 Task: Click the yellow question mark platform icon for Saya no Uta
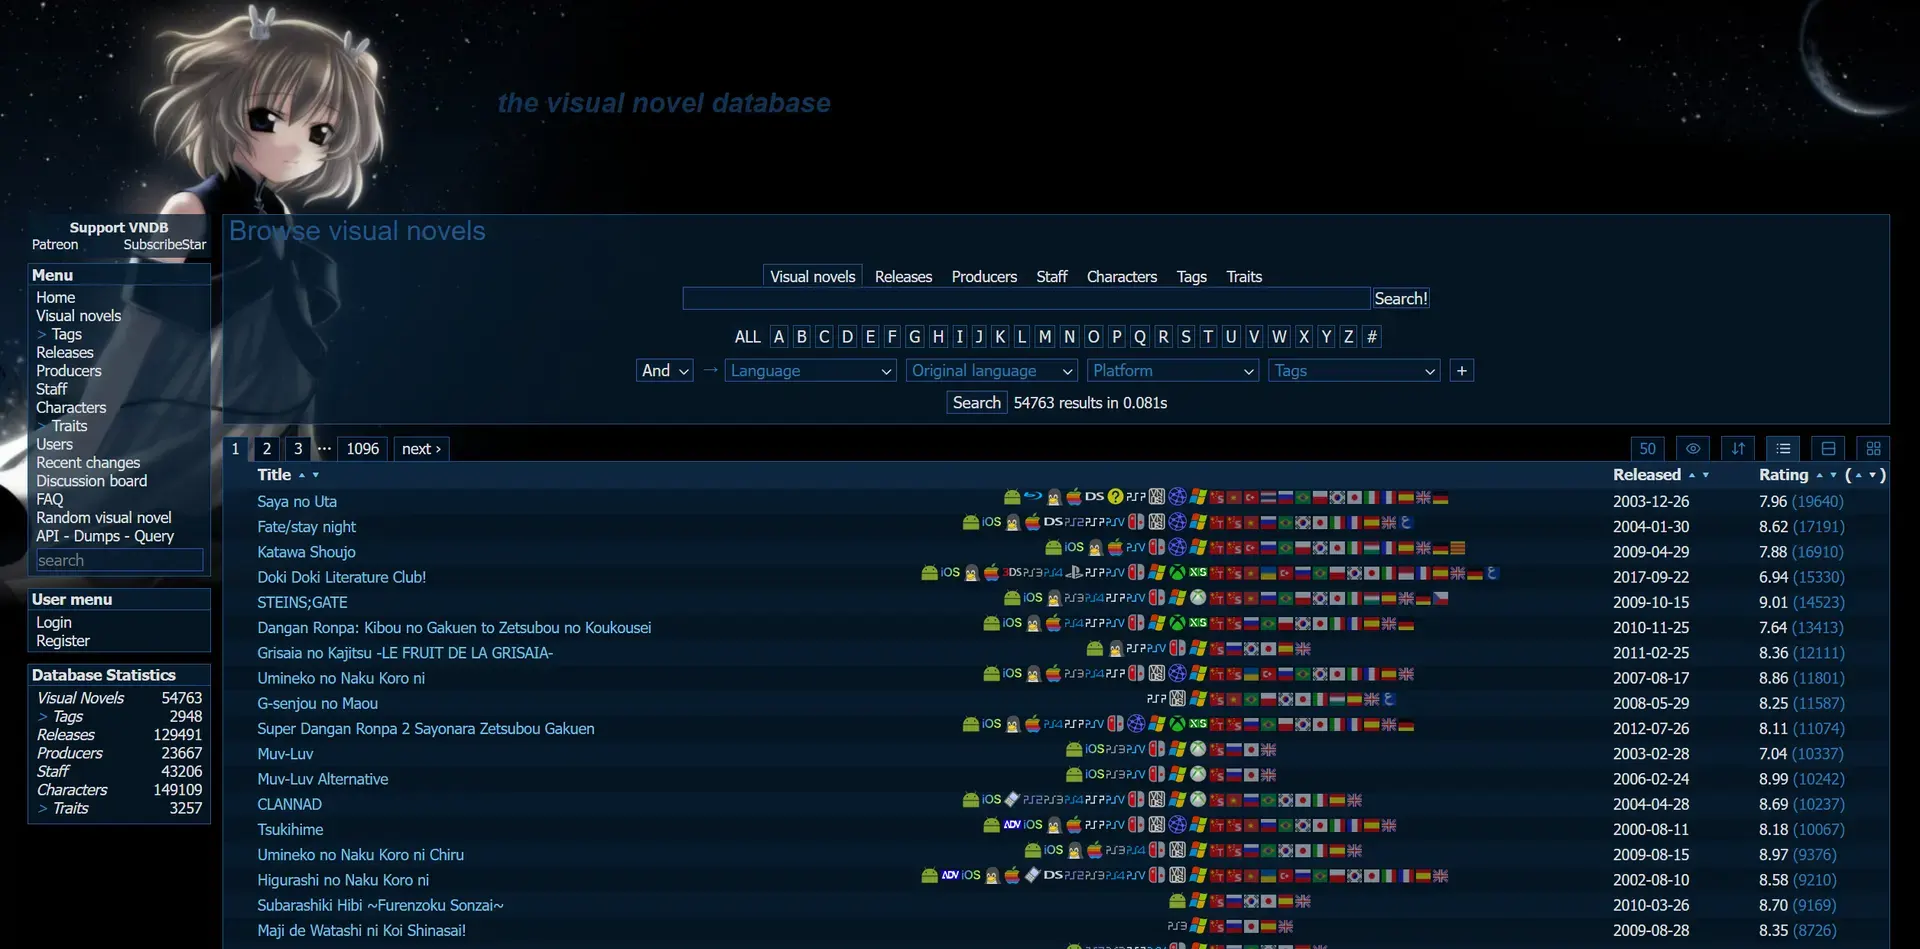(x=1115, y=497)
